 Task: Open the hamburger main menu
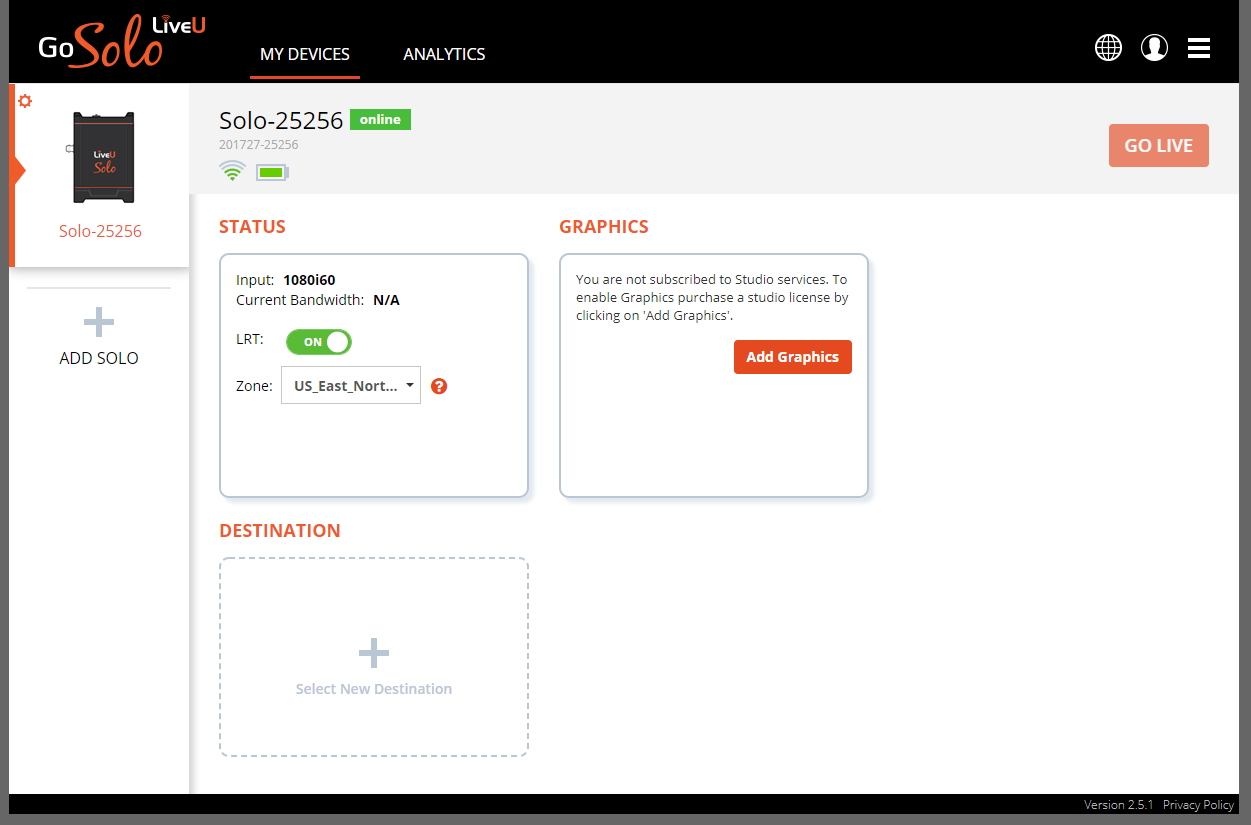1199,47
